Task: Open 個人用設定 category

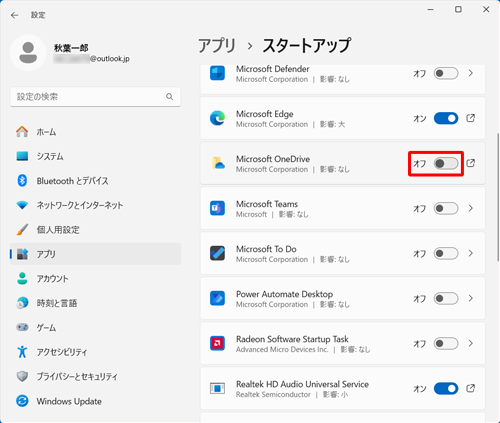Action: pyautogui.click(x=95, y=229)
